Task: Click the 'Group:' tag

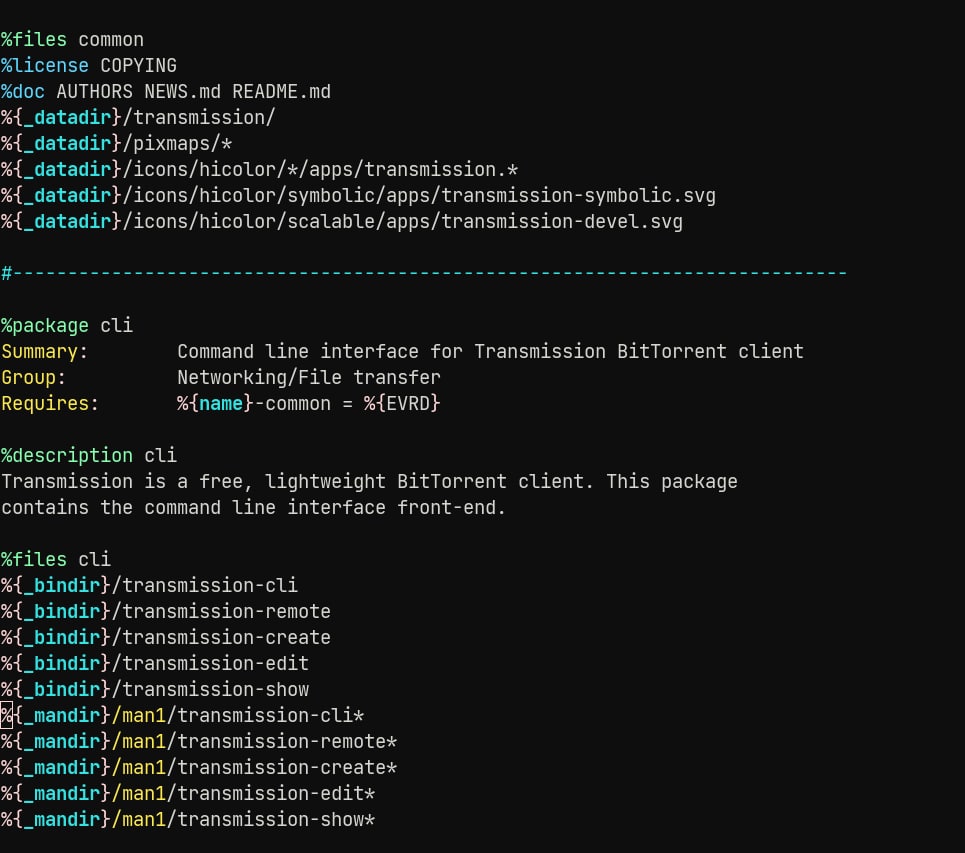Action: pyautogui.click(x=34, y=377)
